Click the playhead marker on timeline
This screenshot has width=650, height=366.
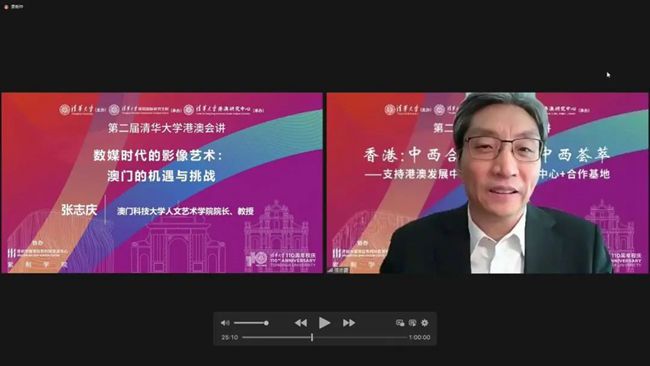312,337
